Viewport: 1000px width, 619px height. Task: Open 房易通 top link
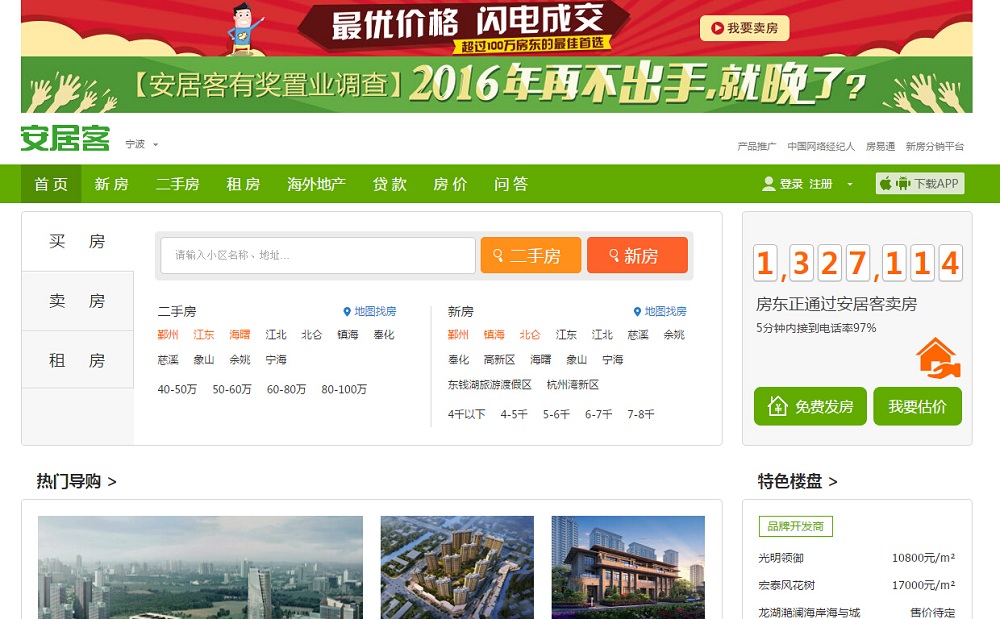coord(880,146)
